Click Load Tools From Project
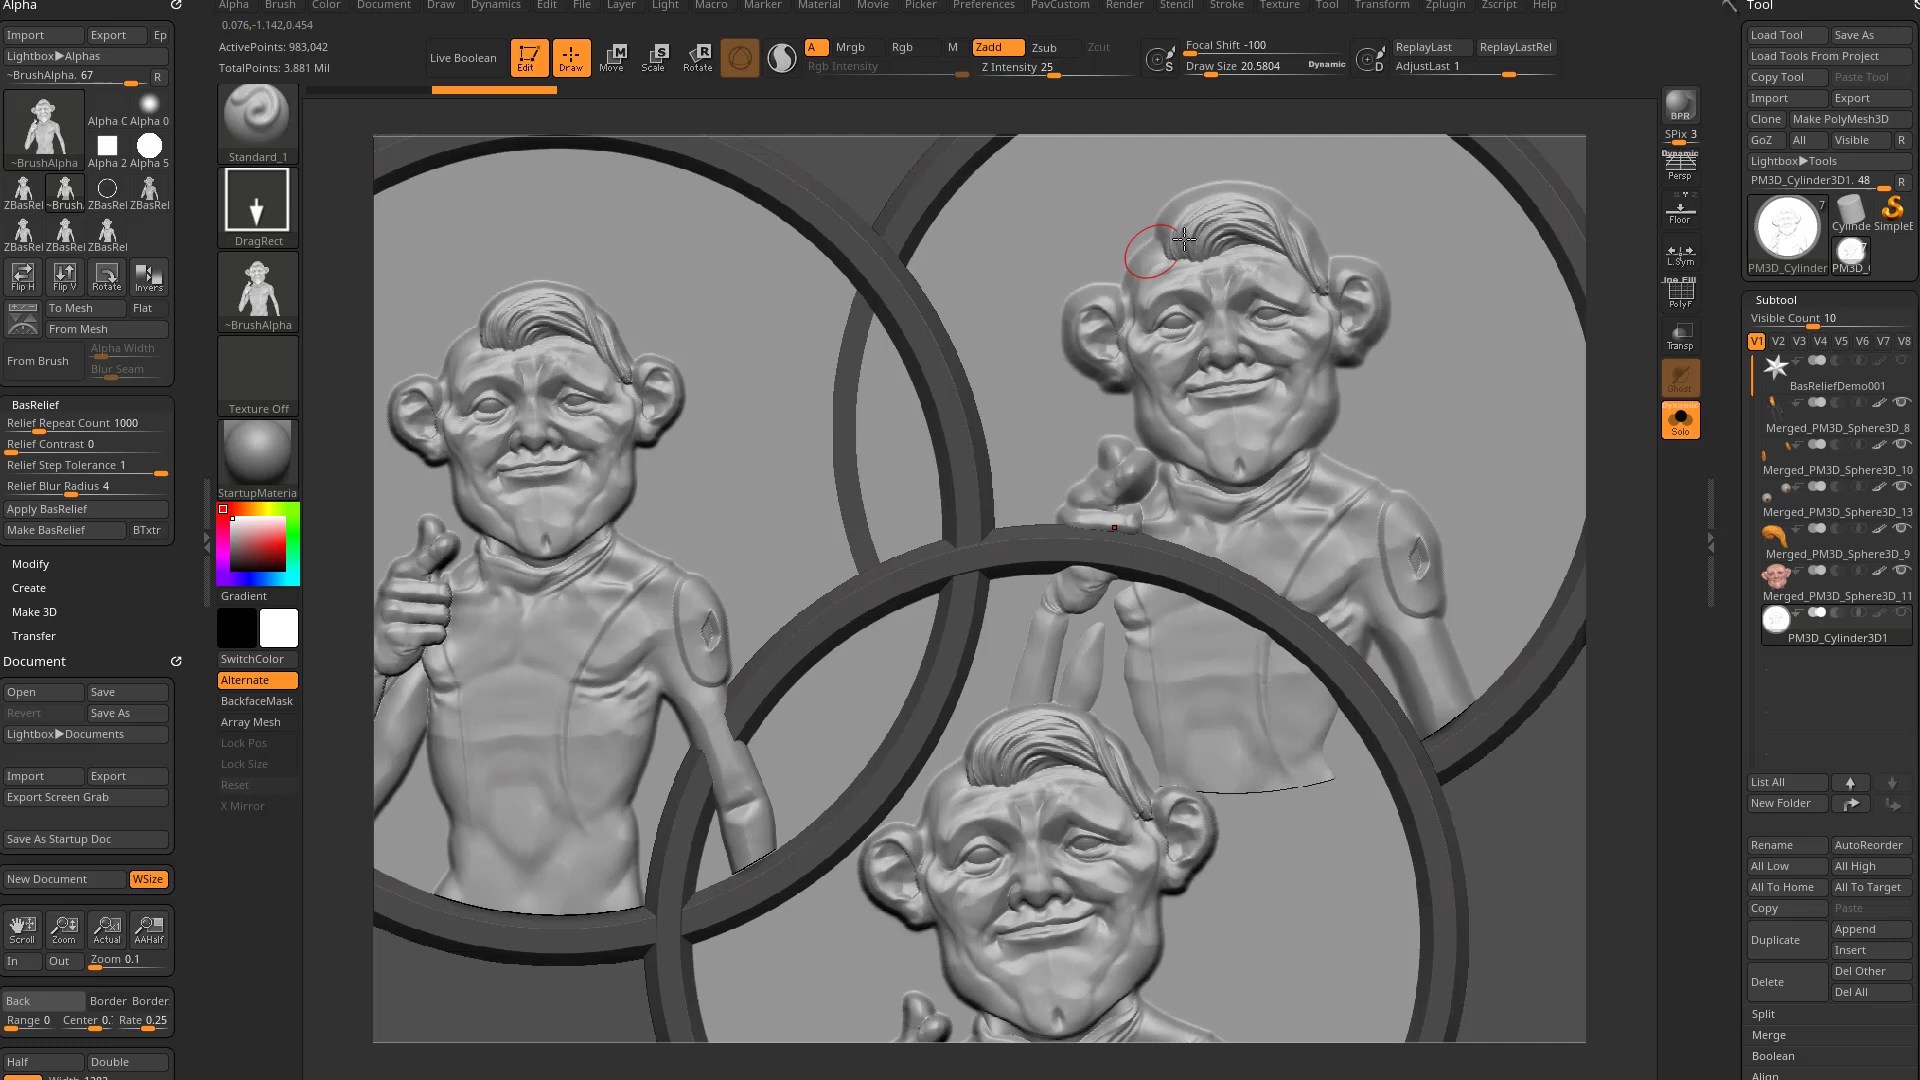The width and height of the screenshot is (1920, 1080). (x=1830, y=56)
